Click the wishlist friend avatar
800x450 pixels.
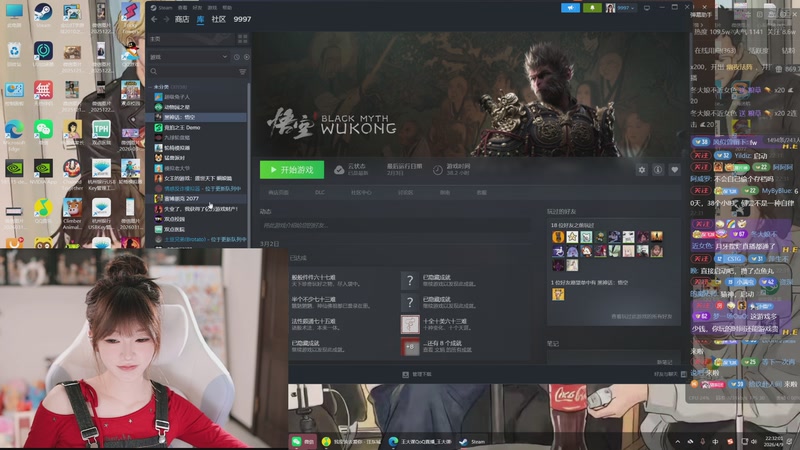point(558,294)
